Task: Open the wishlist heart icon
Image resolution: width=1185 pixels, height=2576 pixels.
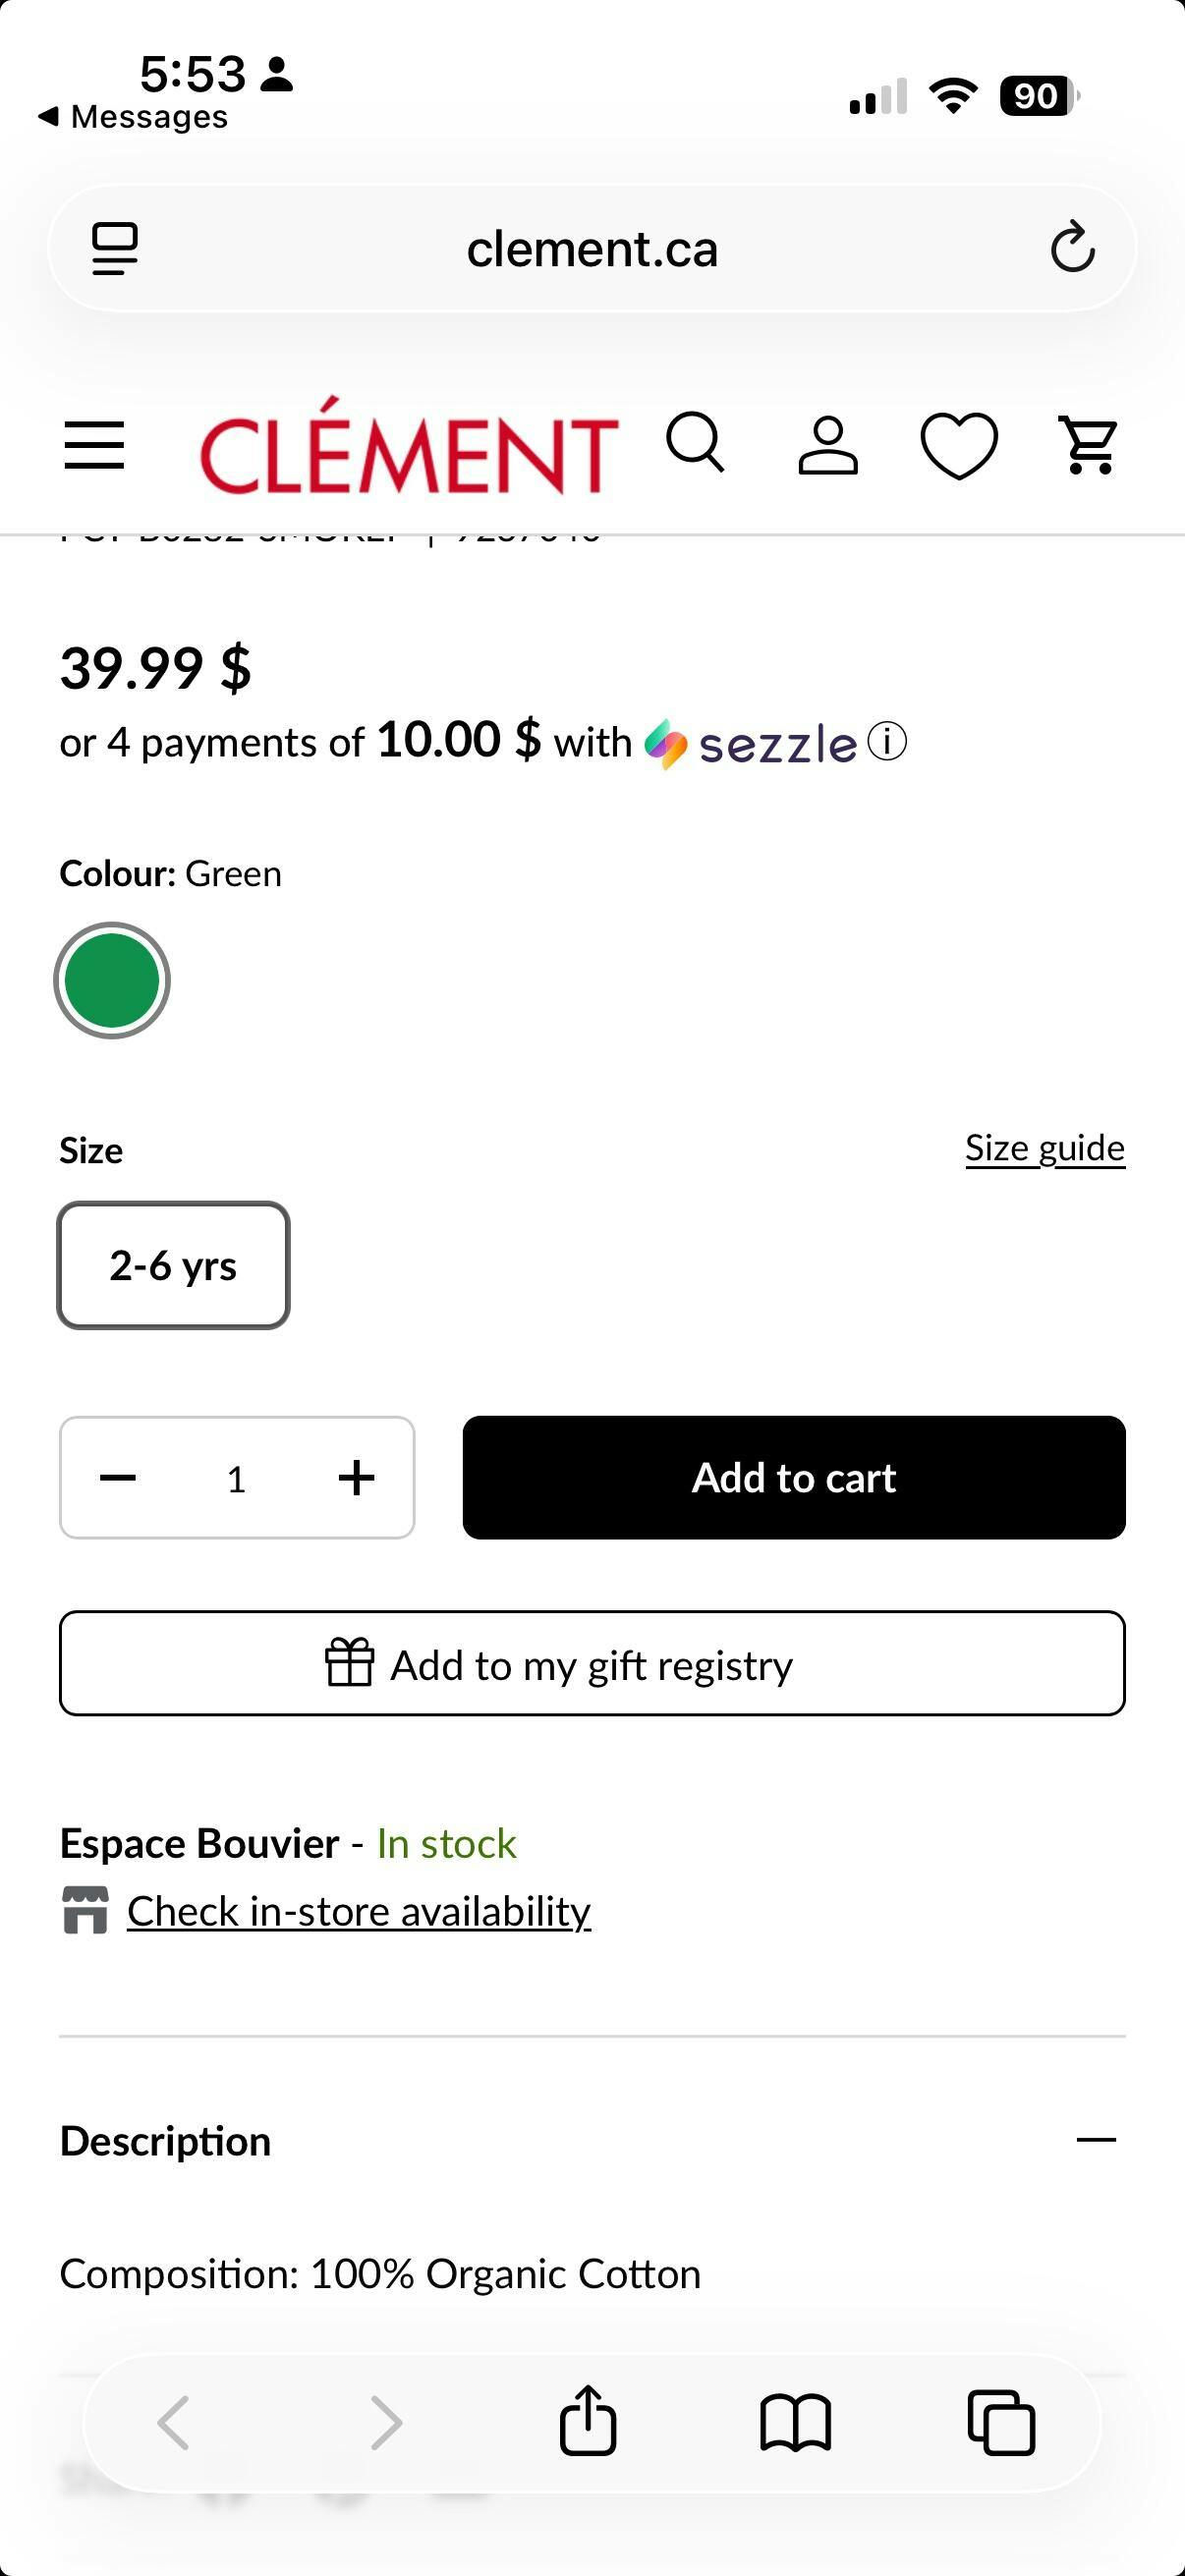Action: click(x=958, y=446)
